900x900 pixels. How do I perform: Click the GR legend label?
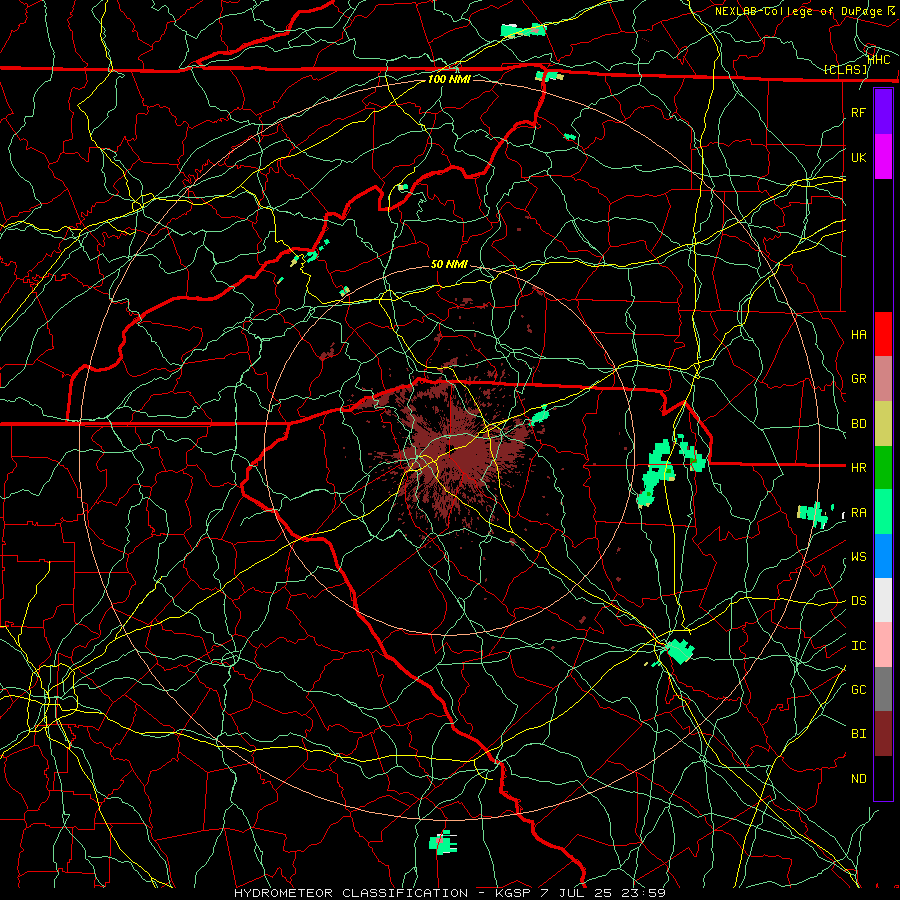[x=859, y=379]
